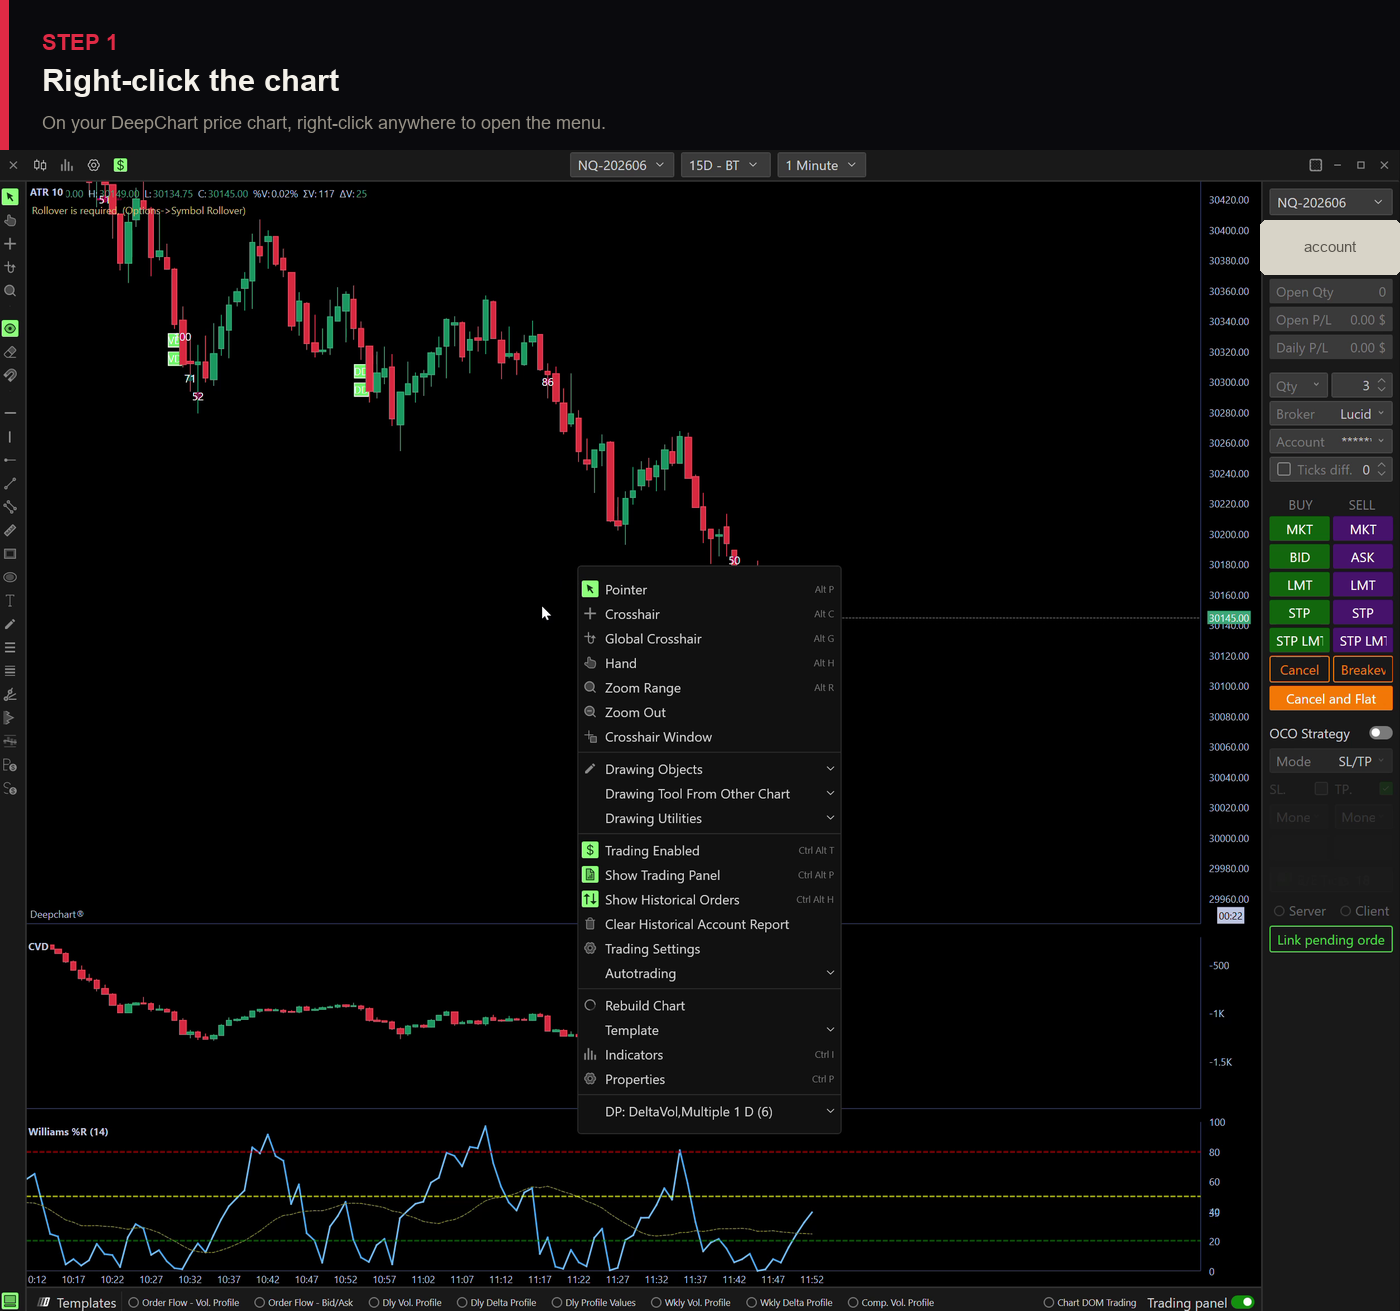Select the Eraser tool

click(x=10, y=352)
